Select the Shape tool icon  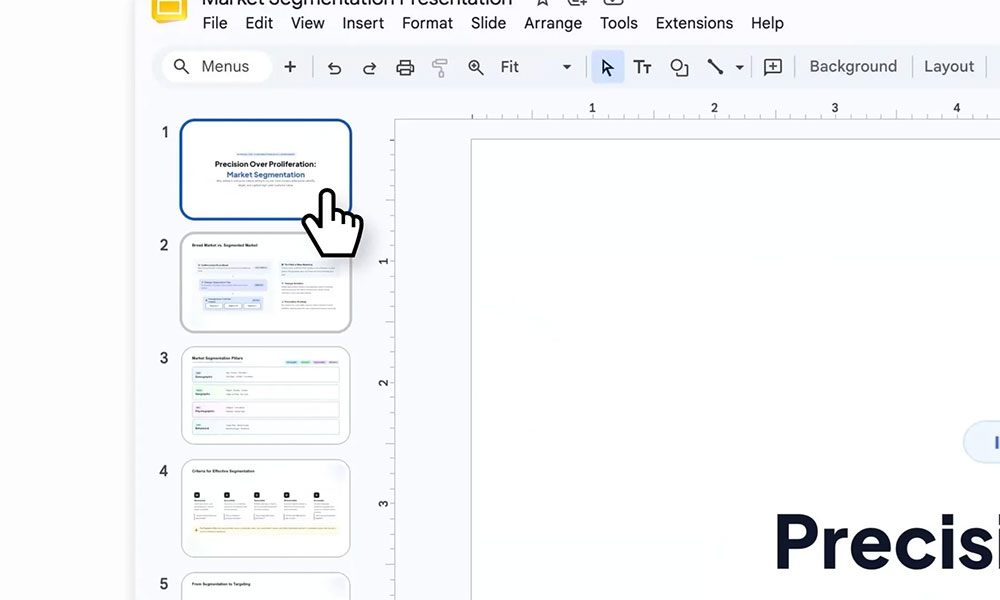coord(679,67)
